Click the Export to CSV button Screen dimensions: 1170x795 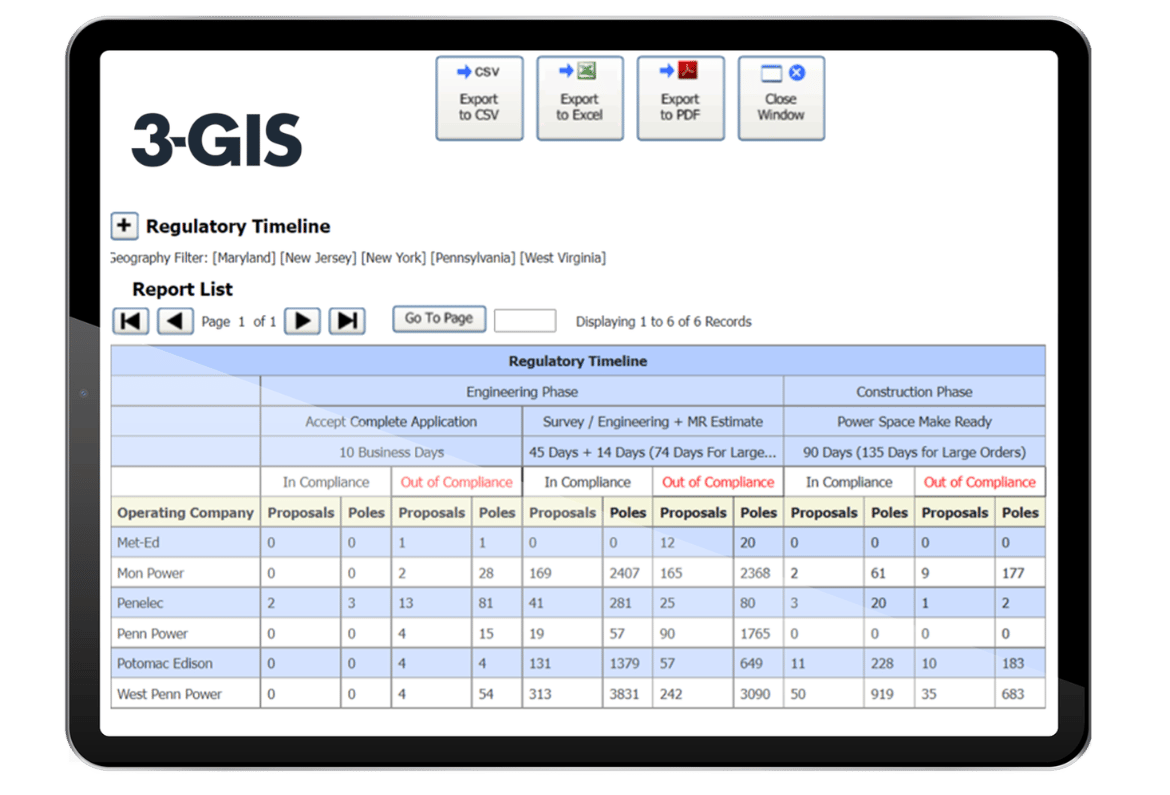479,98
